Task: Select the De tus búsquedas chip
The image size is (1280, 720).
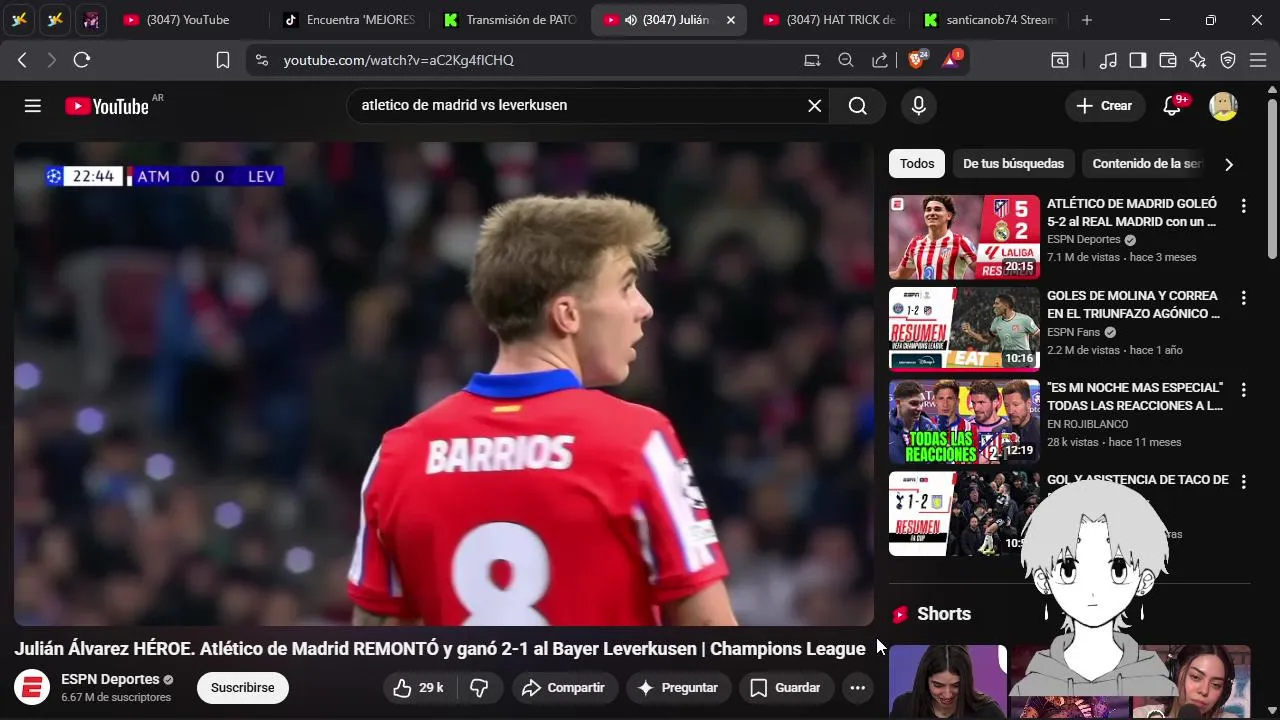Action: point(1014,164)
